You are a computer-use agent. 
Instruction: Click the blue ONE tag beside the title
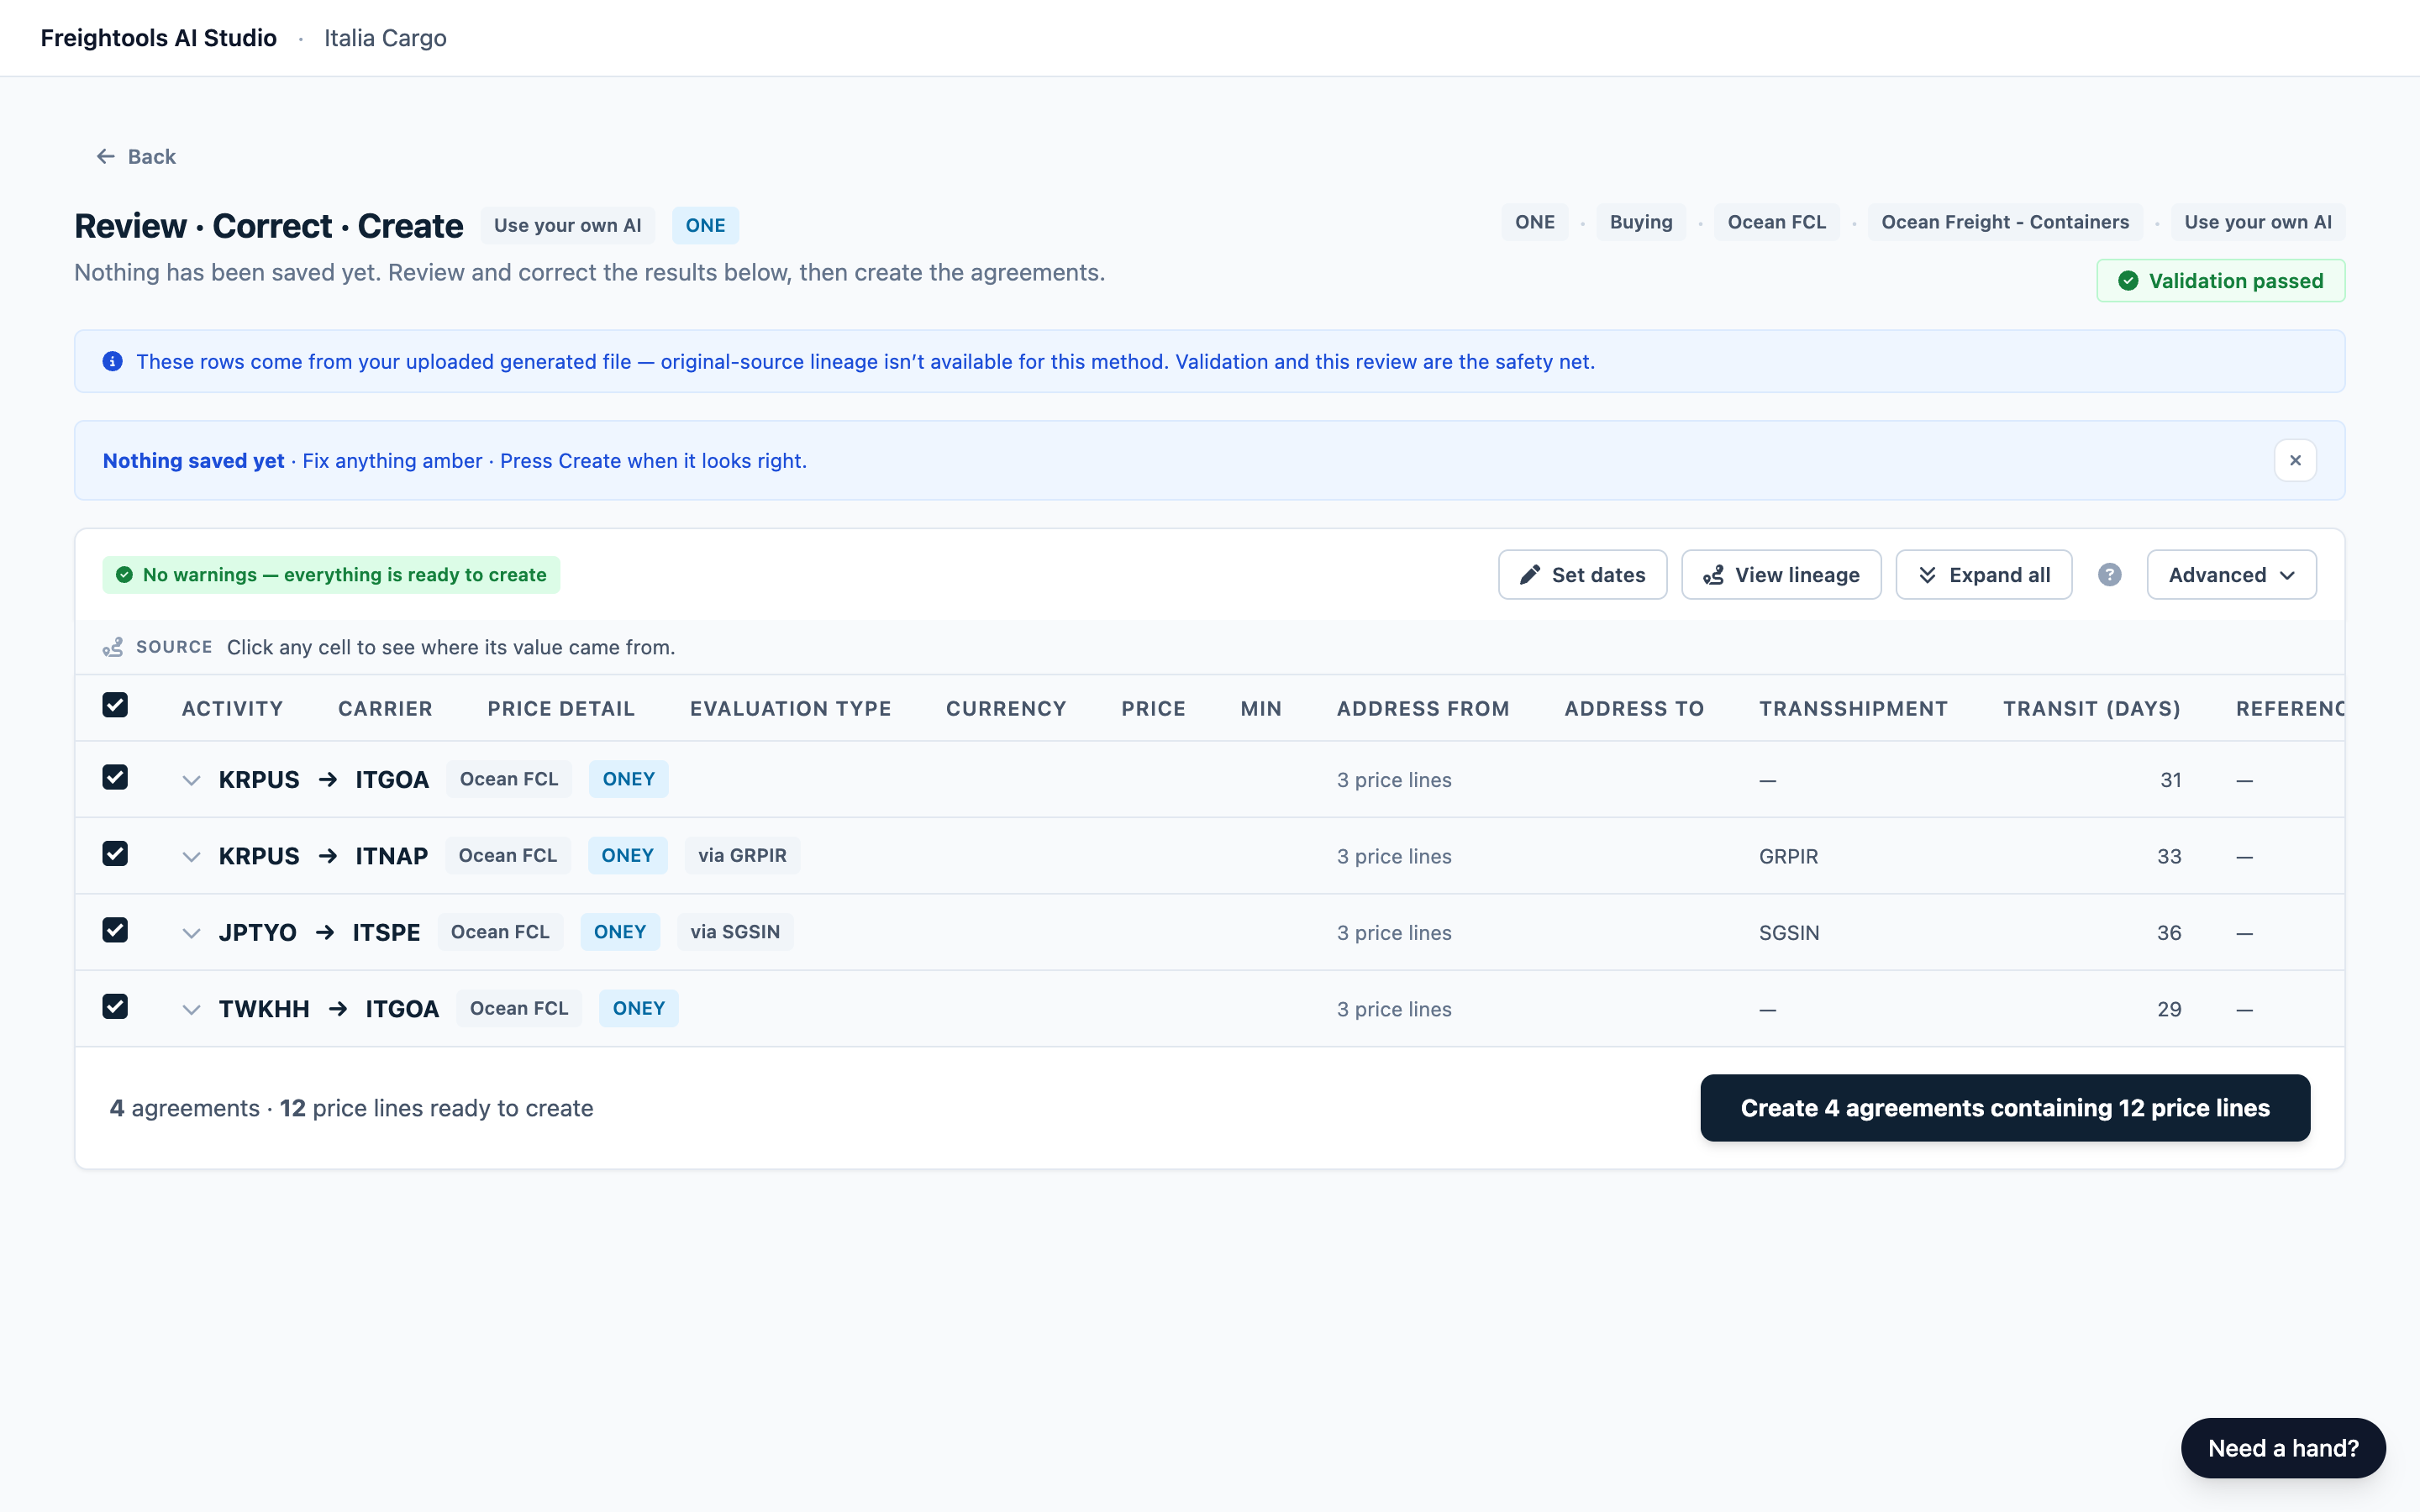point(705,225)
